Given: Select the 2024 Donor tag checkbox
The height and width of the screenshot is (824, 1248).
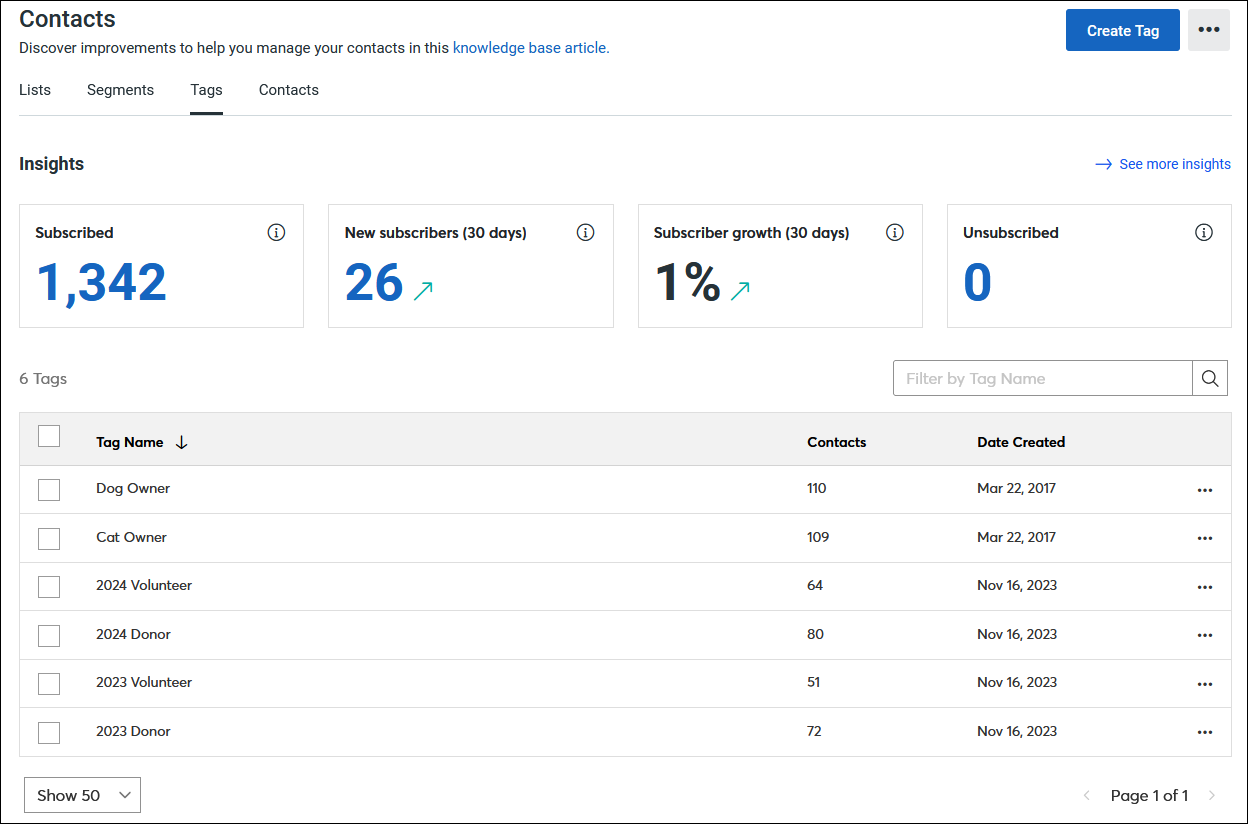Looking at the screenshot, I should [x=49, y=635].
